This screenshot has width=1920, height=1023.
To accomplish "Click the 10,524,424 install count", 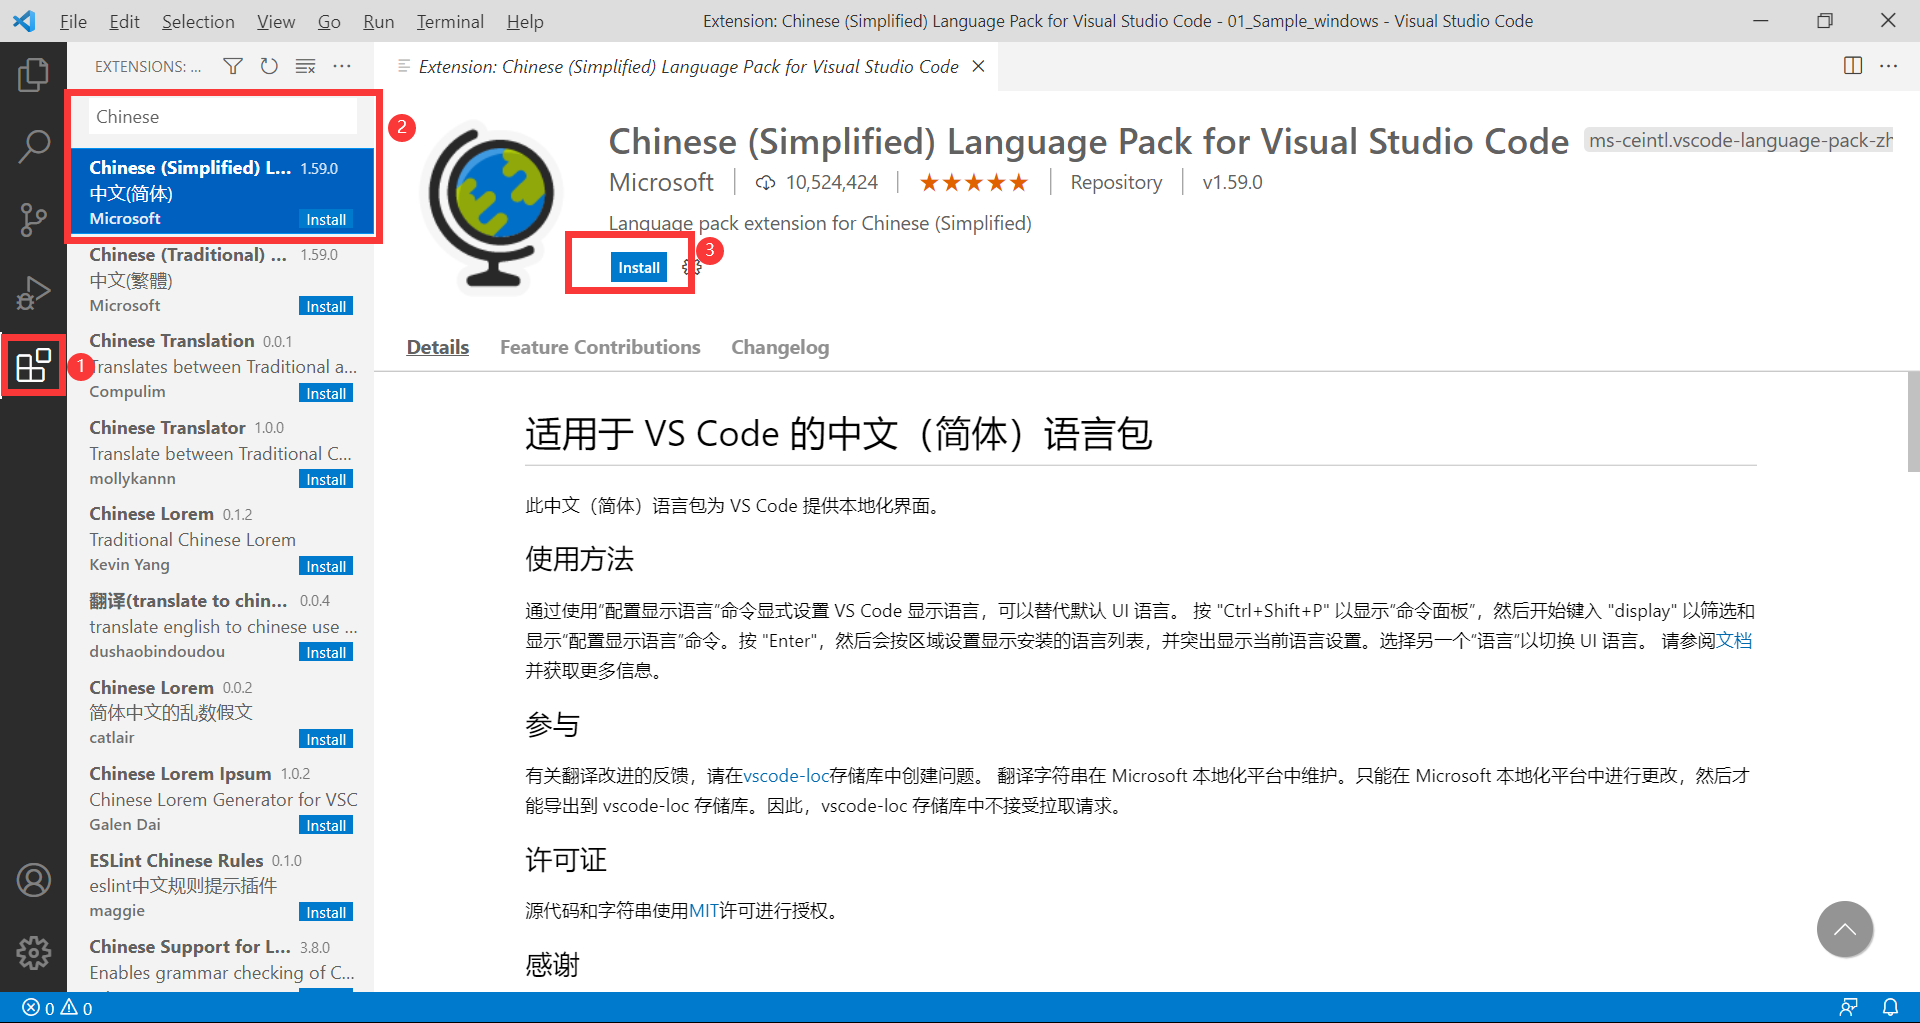I will [818, 182].
